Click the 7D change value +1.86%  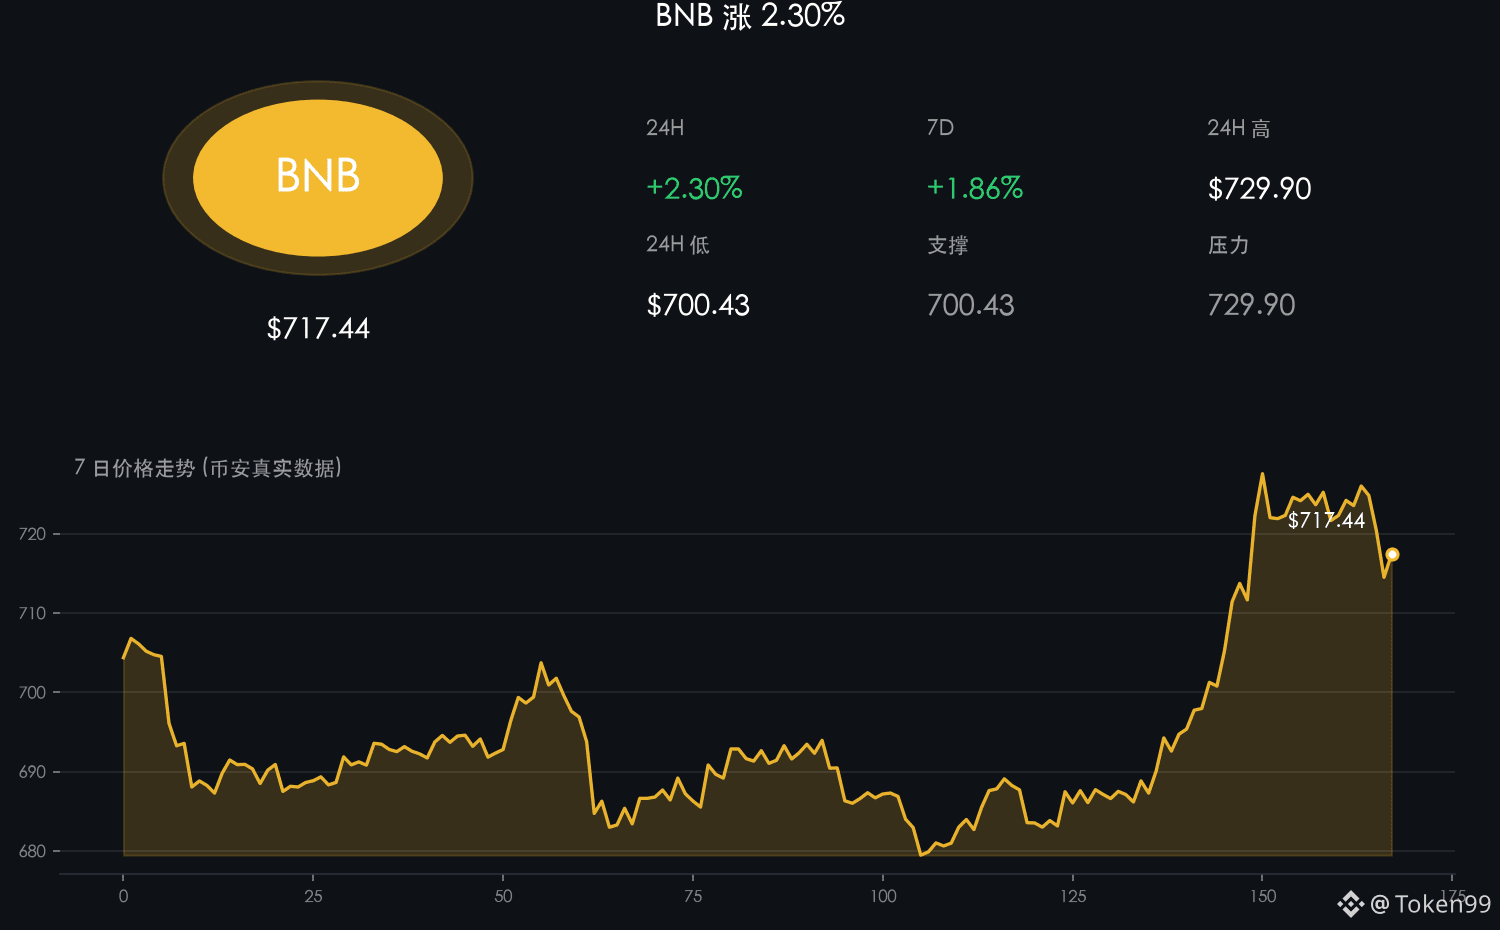click(x=975, y=188)
